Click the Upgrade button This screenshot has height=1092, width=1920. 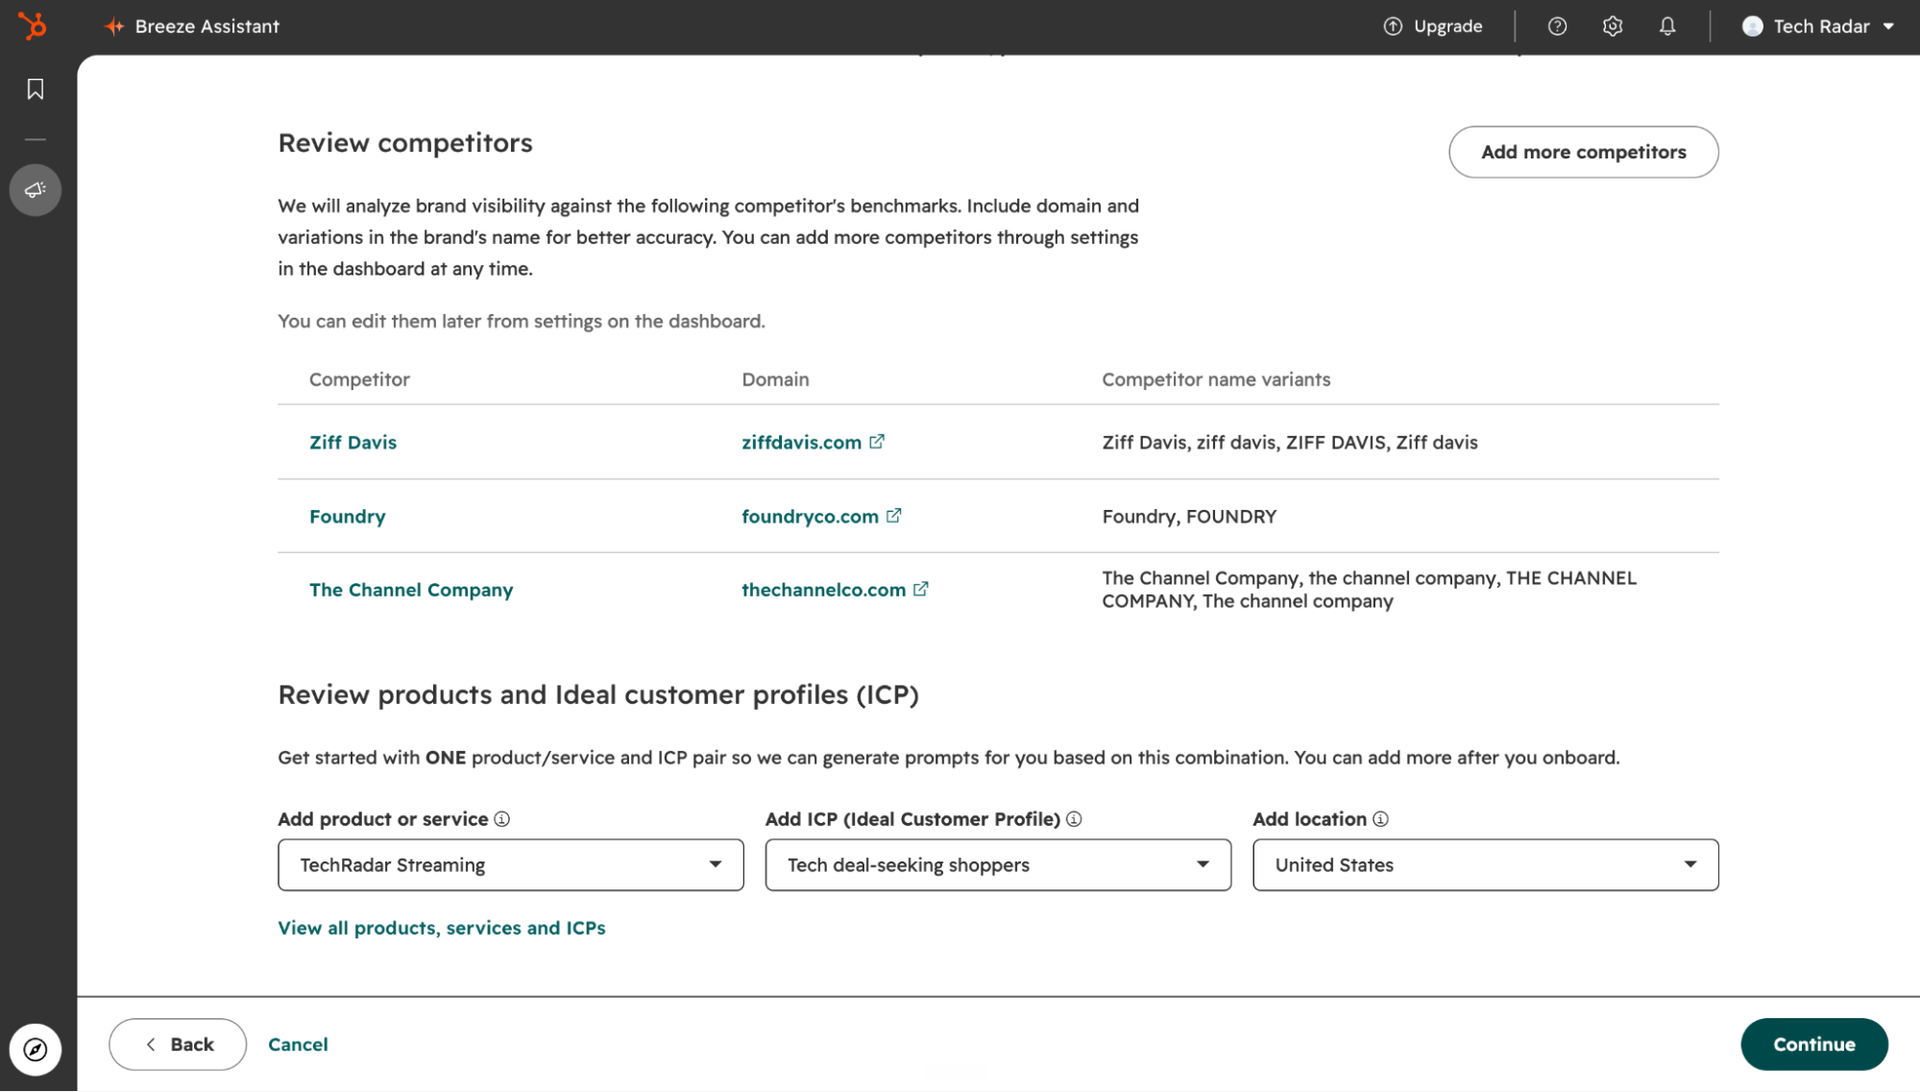[x=1432, y=26]
